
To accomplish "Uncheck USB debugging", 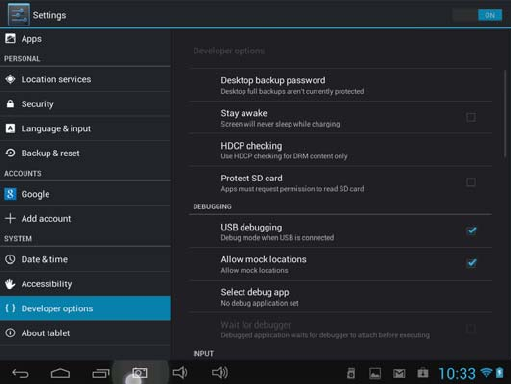I will click(x=471, y=231).
